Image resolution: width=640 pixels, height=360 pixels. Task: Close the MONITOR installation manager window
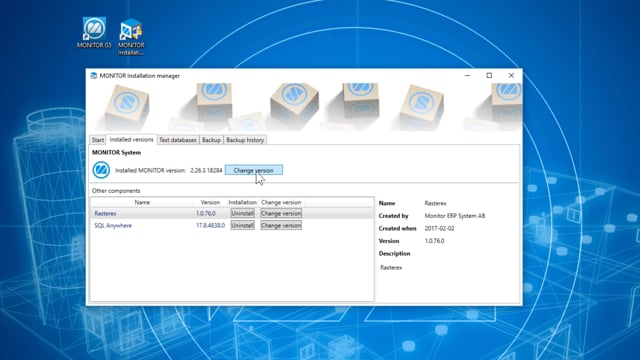(x=511, y=76)
